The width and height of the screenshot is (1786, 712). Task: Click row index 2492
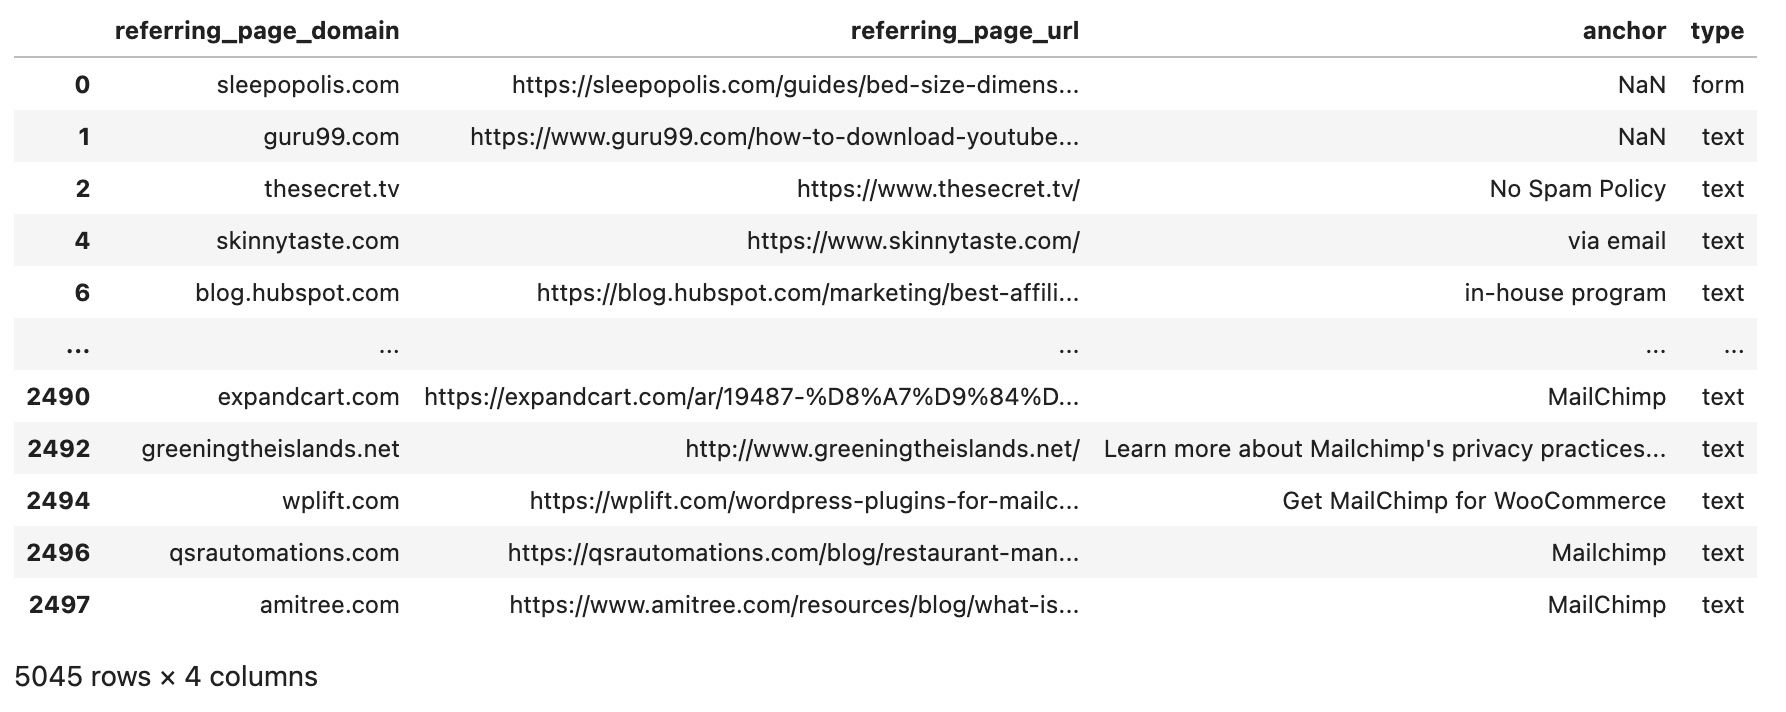tap(58, 449)
